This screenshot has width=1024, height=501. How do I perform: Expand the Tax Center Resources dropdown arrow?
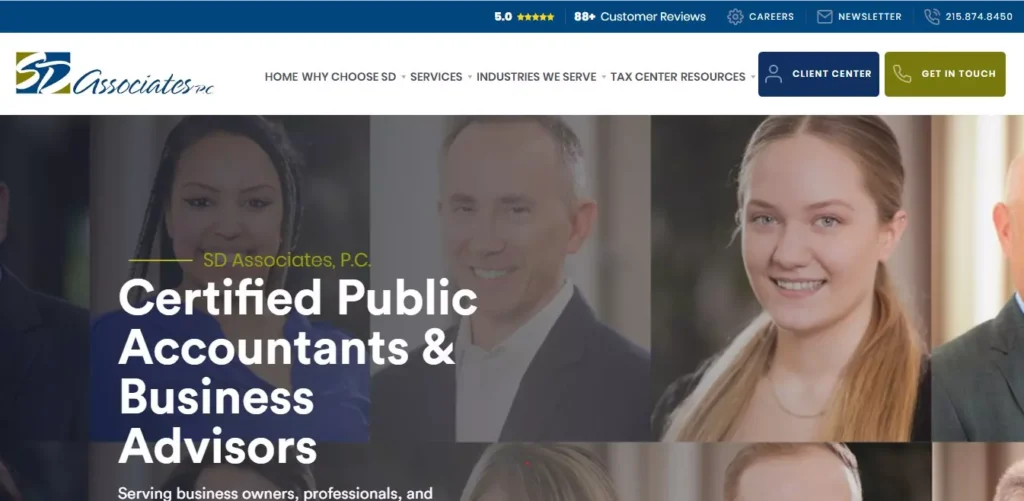click(752, 77)
